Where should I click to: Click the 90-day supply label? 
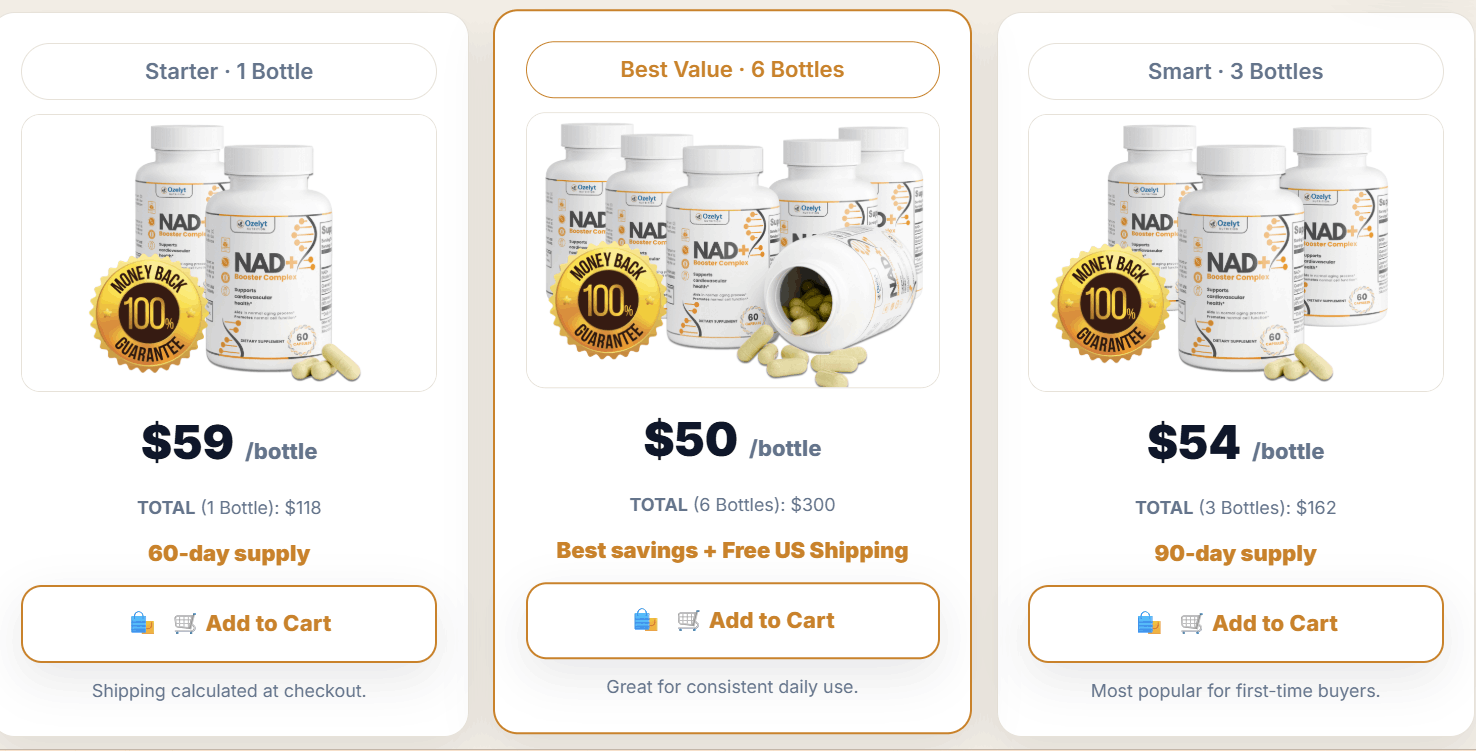1235,553
